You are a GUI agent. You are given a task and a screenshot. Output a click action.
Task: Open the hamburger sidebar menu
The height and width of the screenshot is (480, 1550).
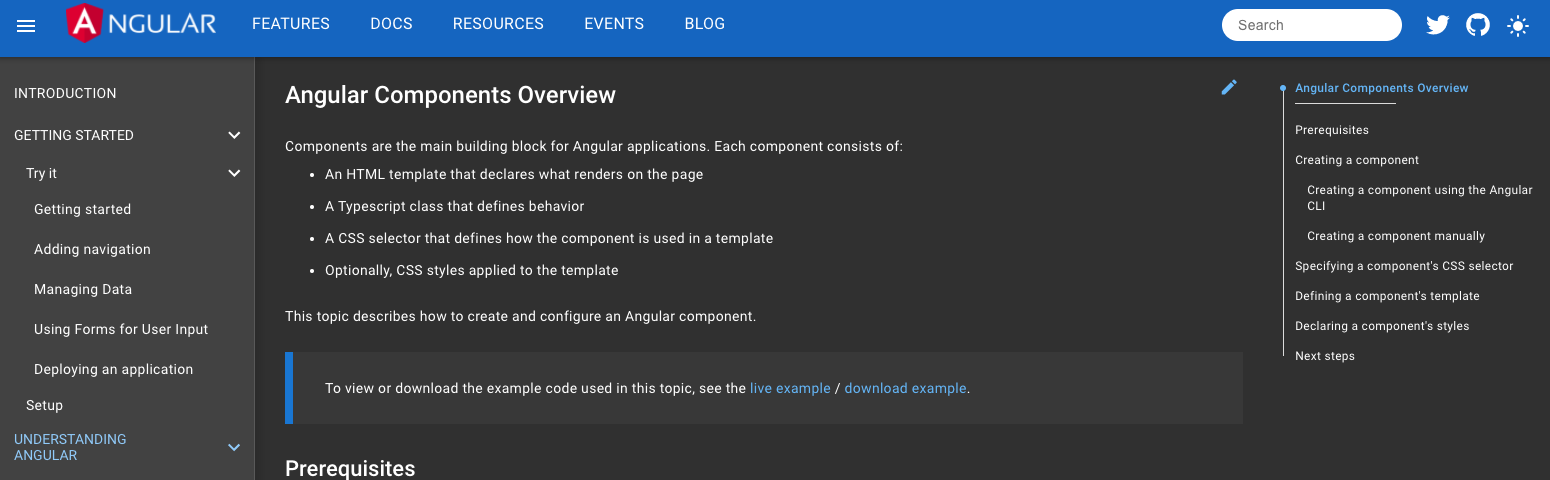(x=26, y=26)
